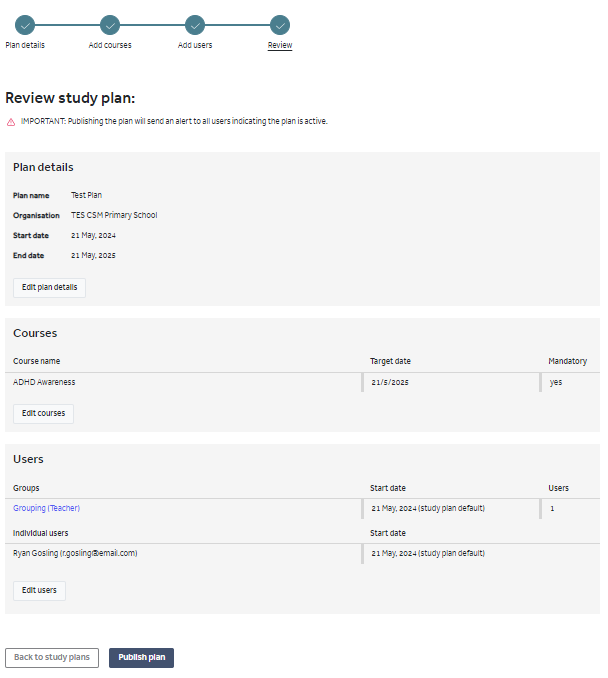Click Ryan Gosling's start date cell
Screen dimensions: 608x678
click(428, 553)
